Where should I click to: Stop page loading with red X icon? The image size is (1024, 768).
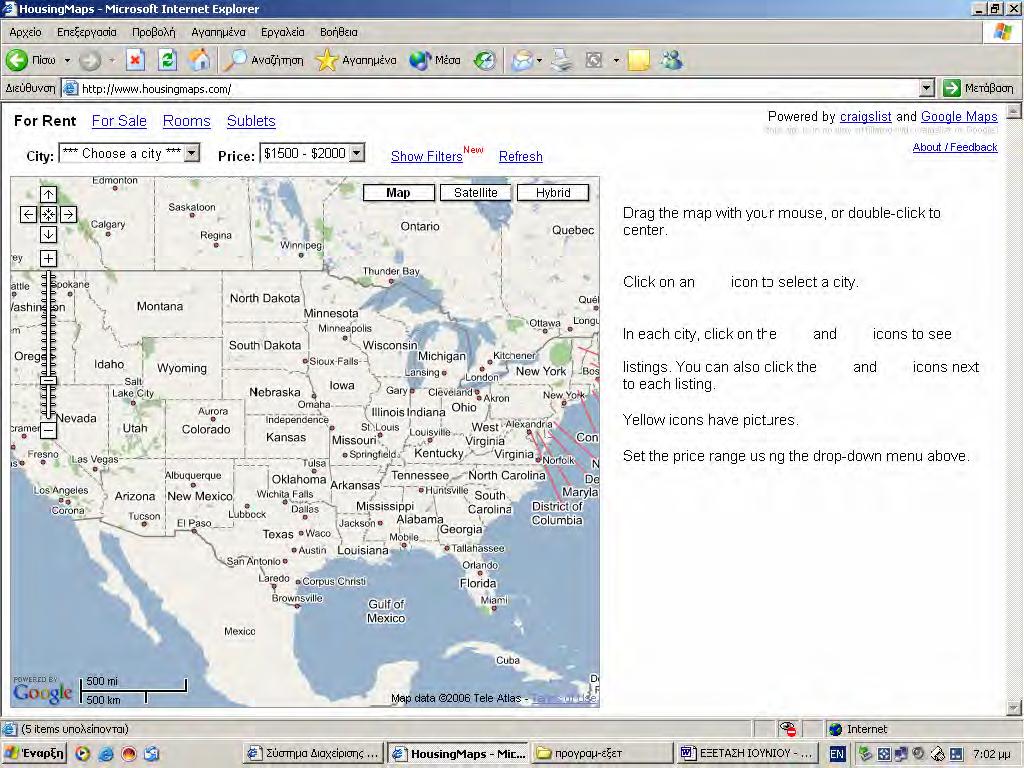[x=135, y=61]
